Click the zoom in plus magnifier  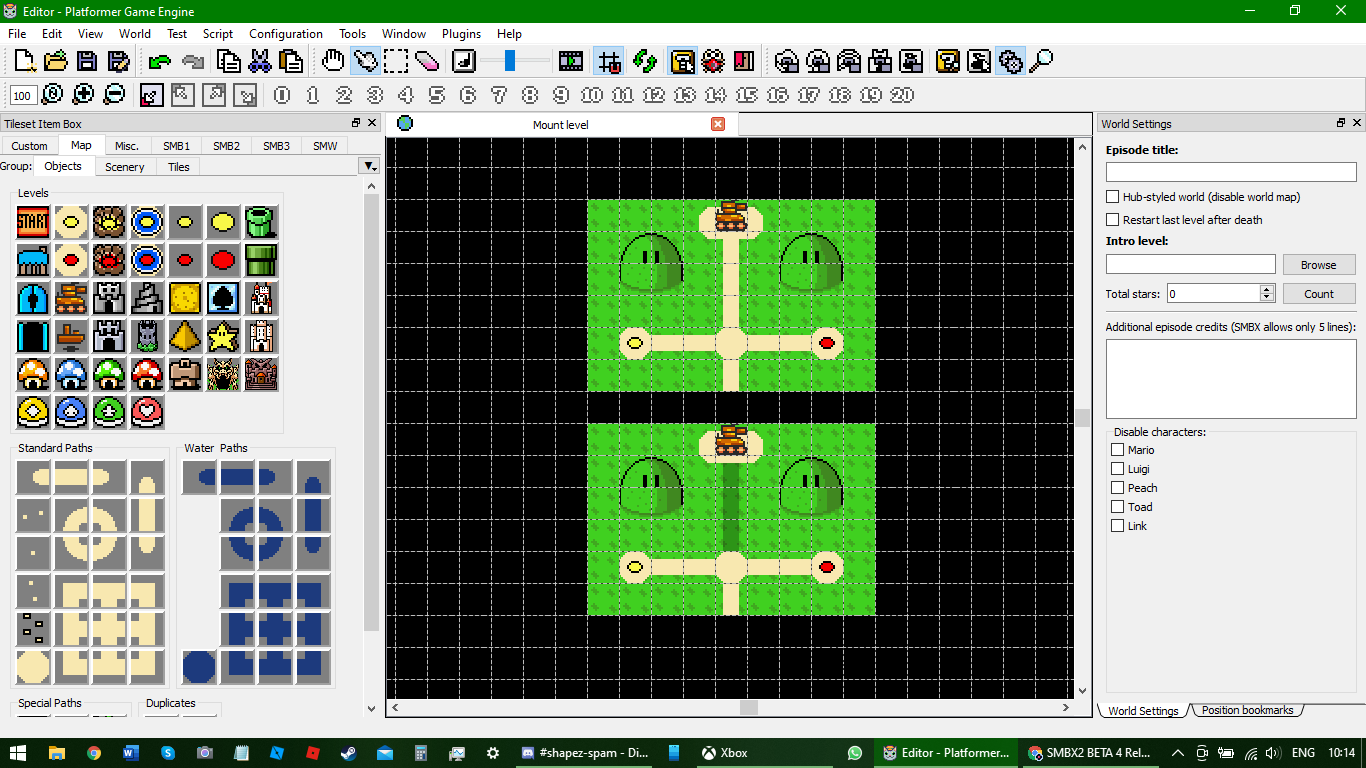83,94
